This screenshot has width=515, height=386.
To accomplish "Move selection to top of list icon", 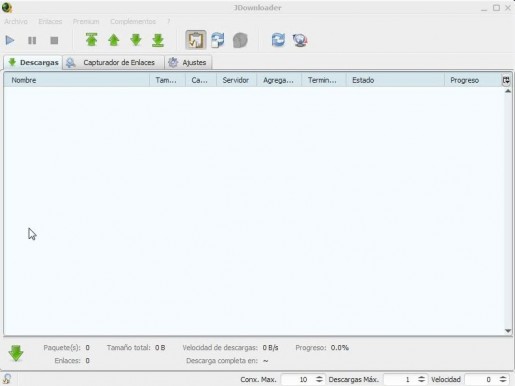I will 91,40.
